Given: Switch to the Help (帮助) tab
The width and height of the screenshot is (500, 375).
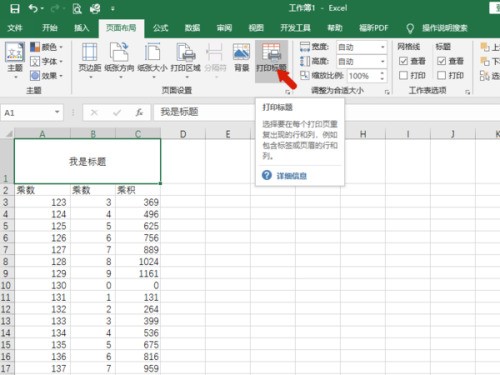Looking at the screenshot, I should point(335,28).
